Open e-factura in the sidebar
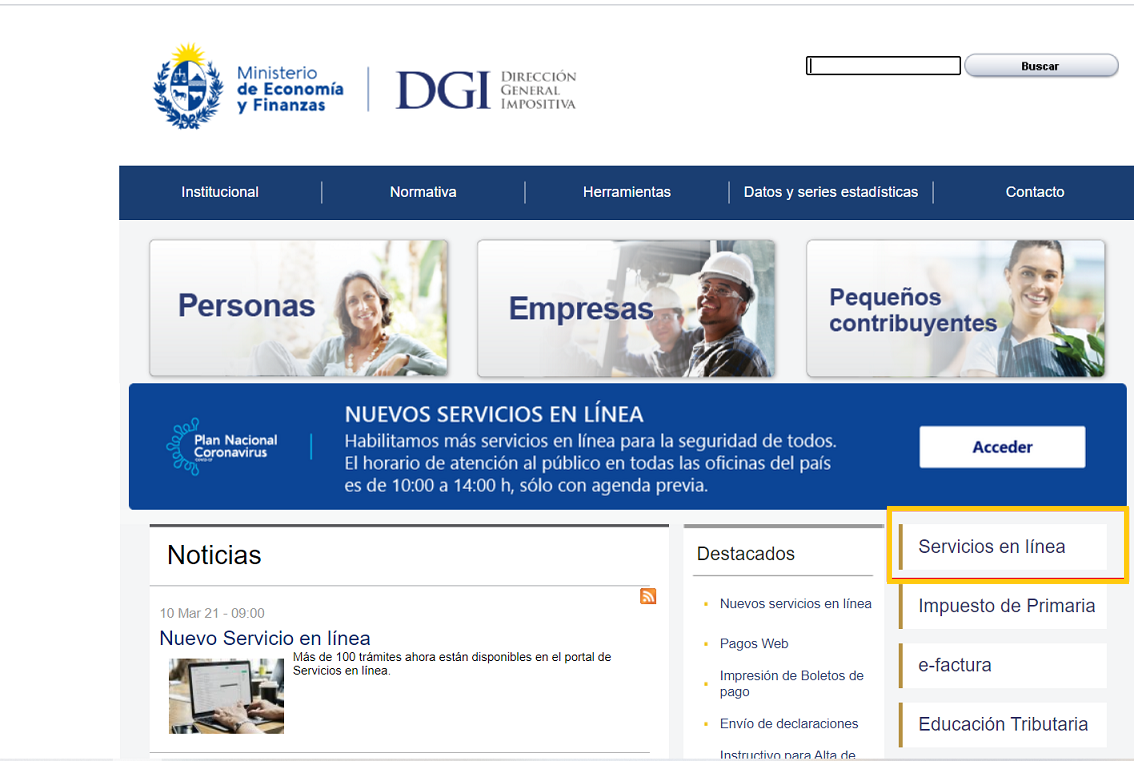 coord(1003,666)
